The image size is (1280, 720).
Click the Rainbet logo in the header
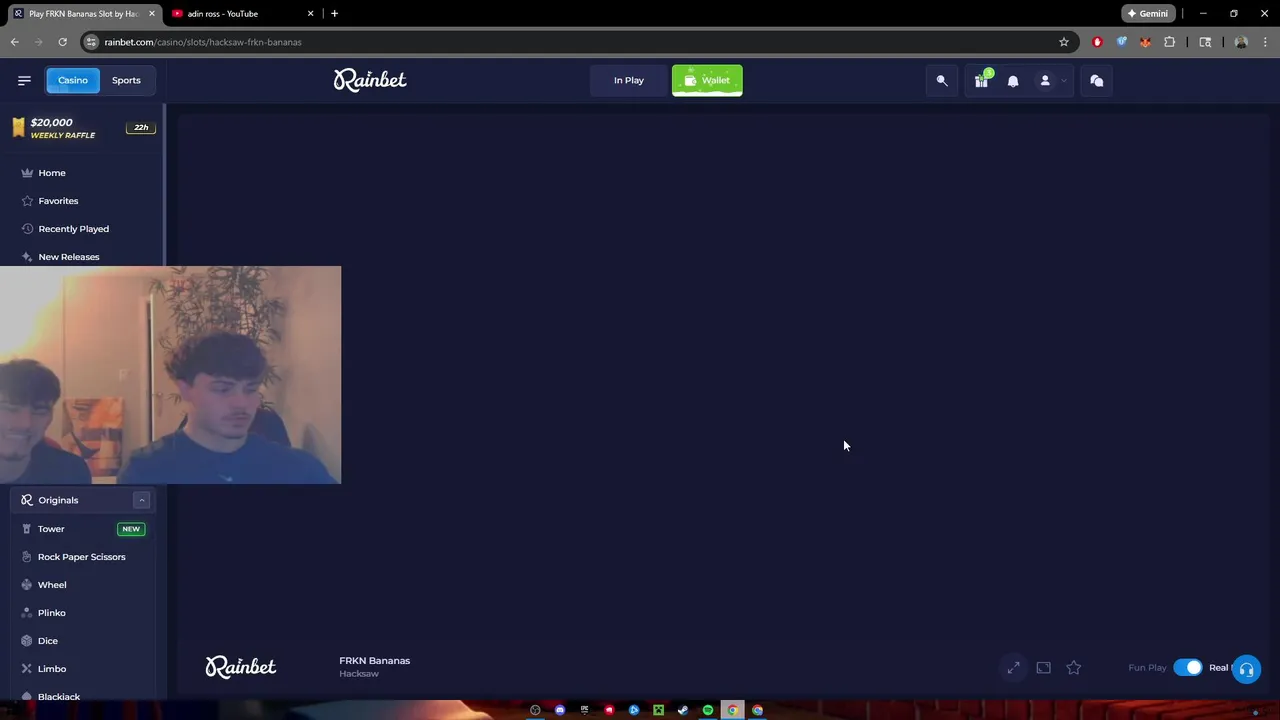pyautogui.click(x=370, y=80)
